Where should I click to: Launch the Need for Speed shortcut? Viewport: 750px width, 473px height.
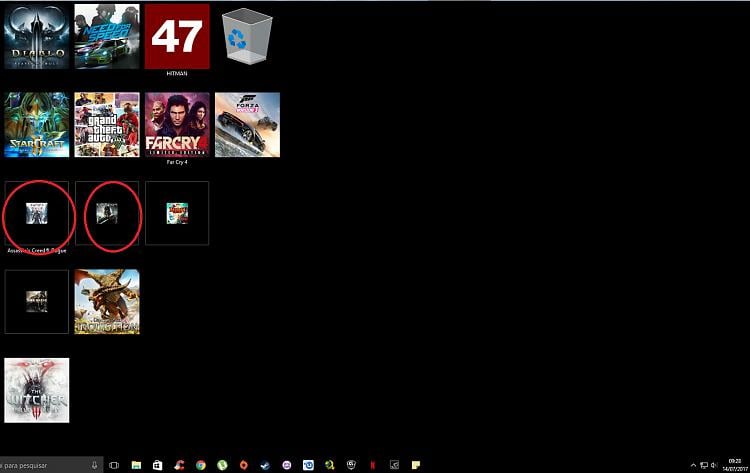pyautogui.click(x=107, y=36)
